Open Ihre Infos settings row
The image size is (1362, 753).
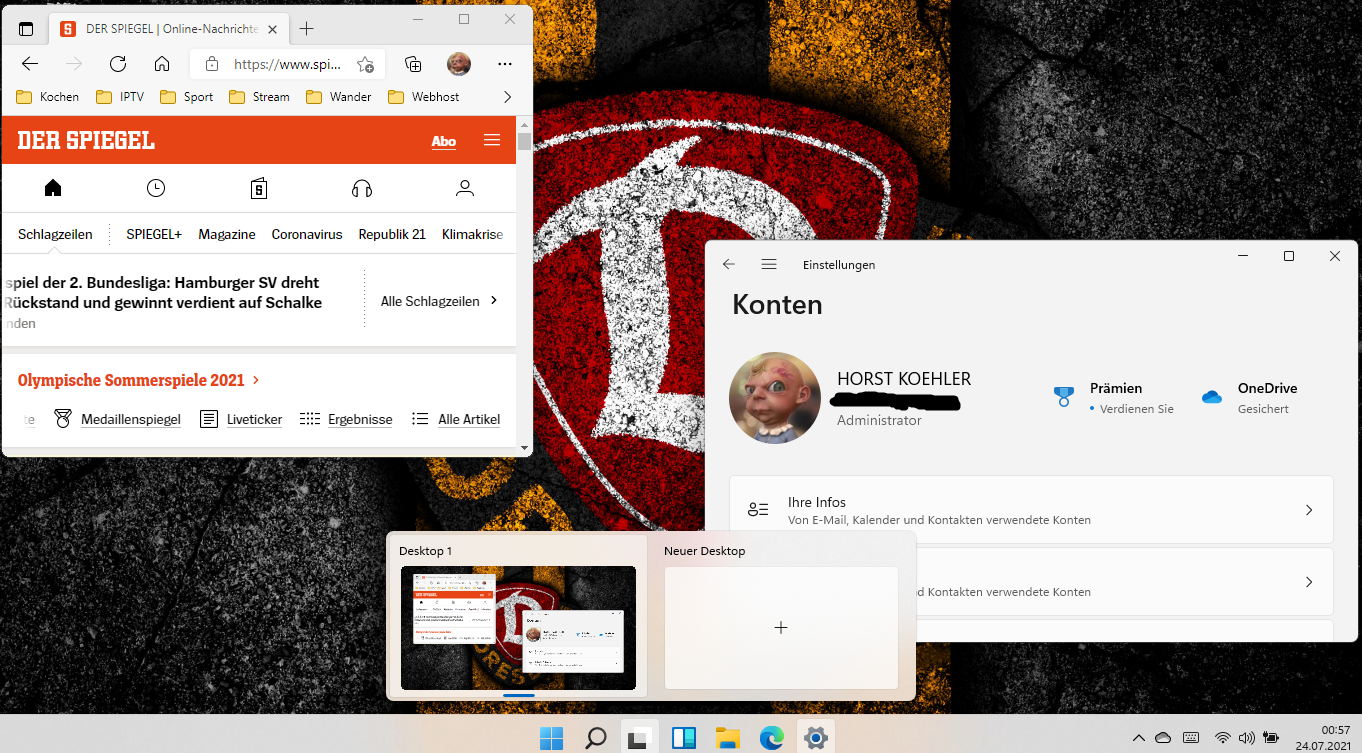tap(1031, 510)
